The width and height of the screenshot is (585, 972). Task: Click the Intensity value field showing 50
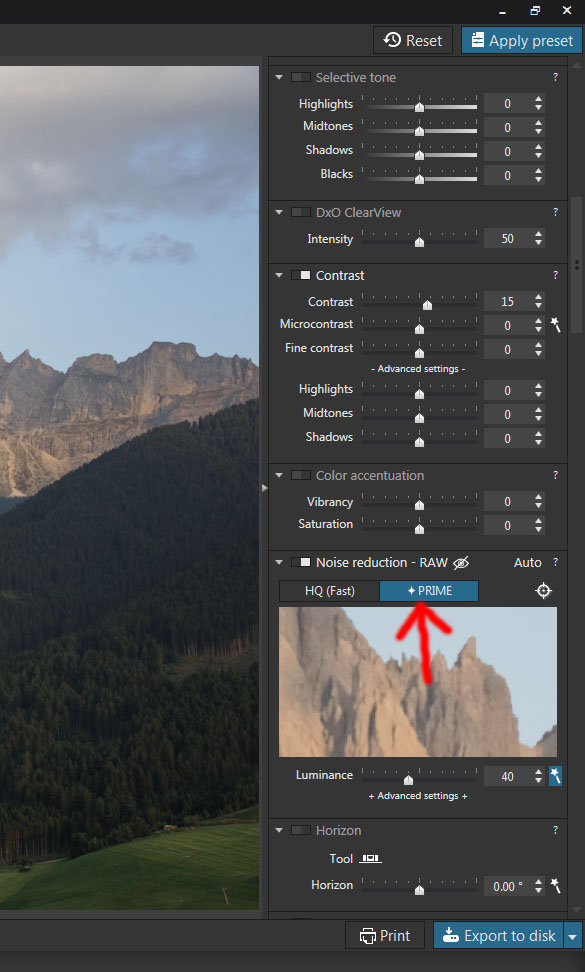coord(508,238)
